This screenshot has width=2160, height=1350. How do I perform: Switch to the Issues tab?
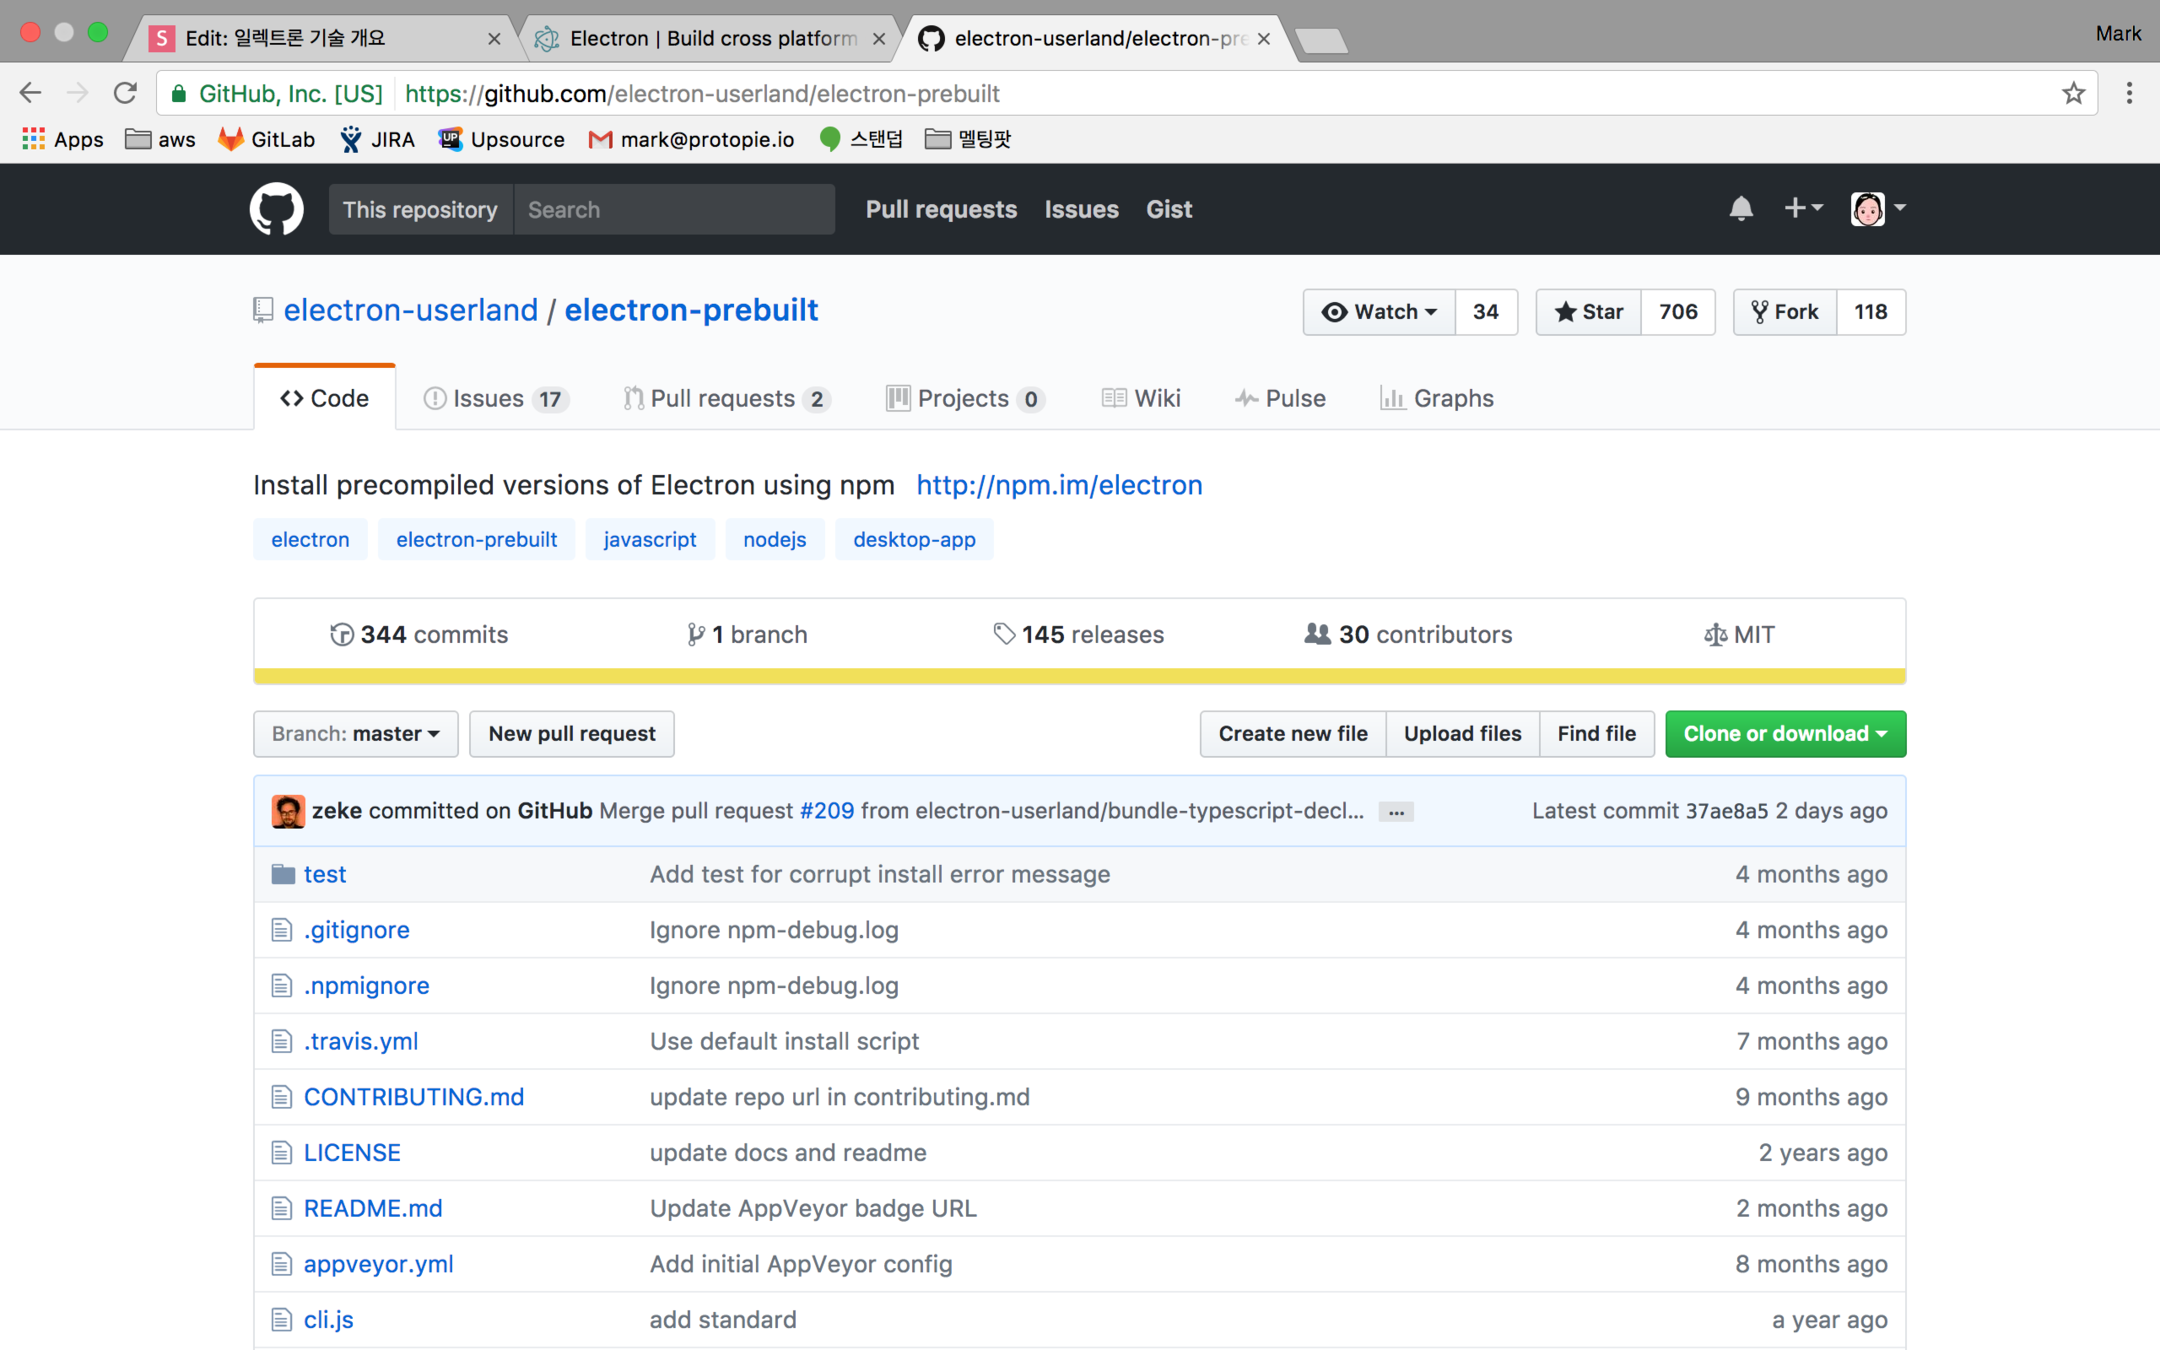click(496, 398)
